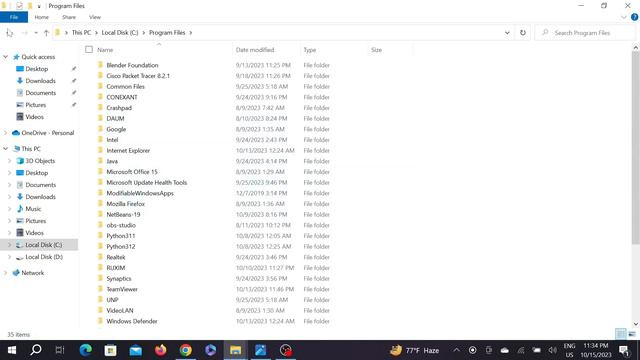The width and height of the screenshot is (640, 360).
Task: Refresh the Program Files folder view
Action: (523, 33)
